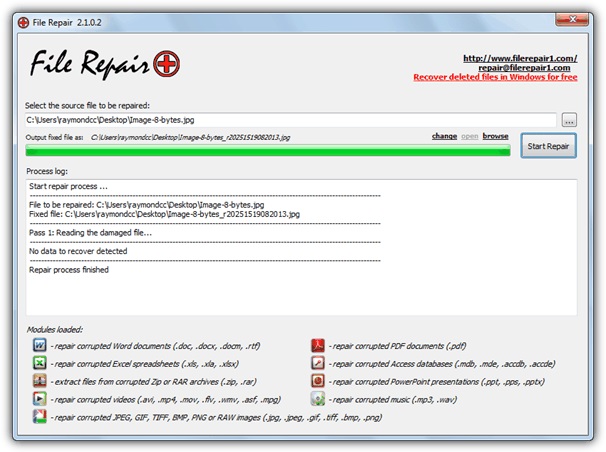This screenshot has height=452, width=606.
Task: Click the 'change' output file link
Action: click(x=444, y=136)
